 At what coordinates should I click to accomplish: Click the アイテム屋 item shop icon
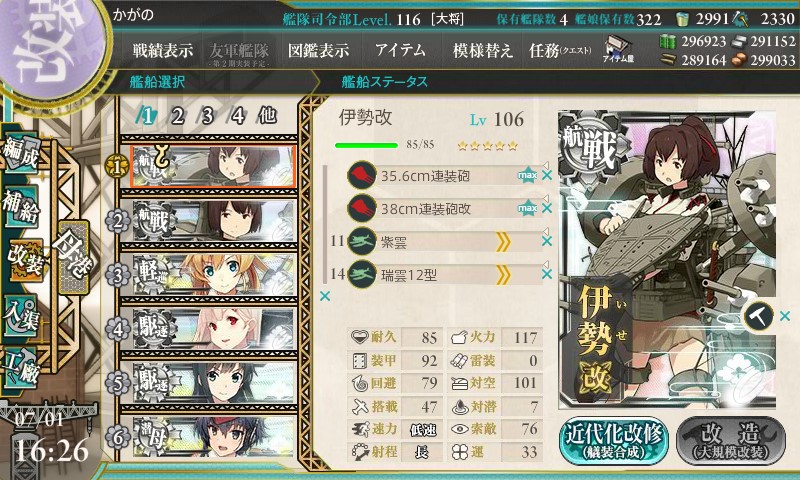point(618,49)
